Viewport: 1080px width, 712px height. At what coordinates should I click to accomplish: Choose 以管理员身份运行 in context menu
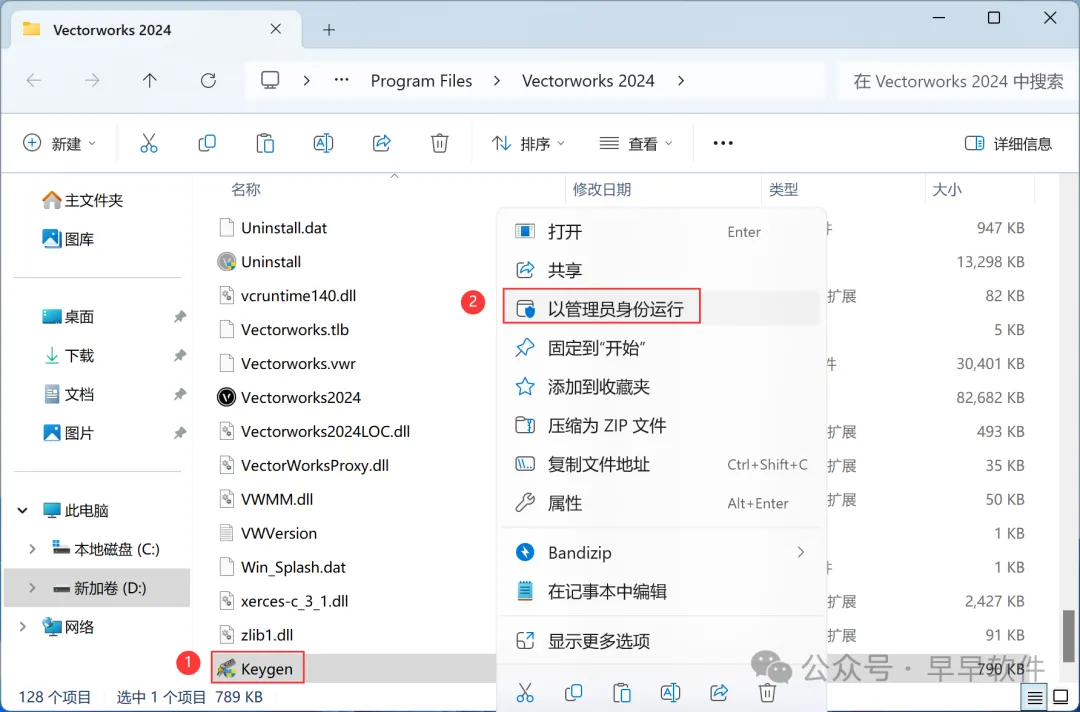click(661, 308)
